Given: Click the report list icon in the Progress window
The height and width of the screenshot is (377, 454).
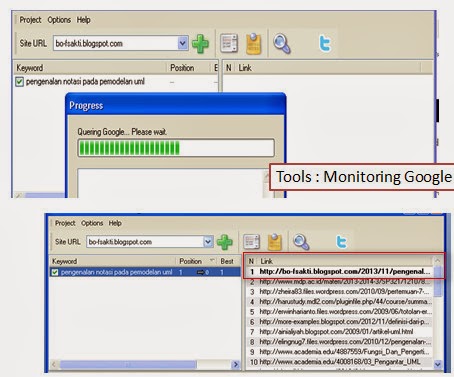Looking at the screenshot, I should pyautogui.click(x=229, y=43).
